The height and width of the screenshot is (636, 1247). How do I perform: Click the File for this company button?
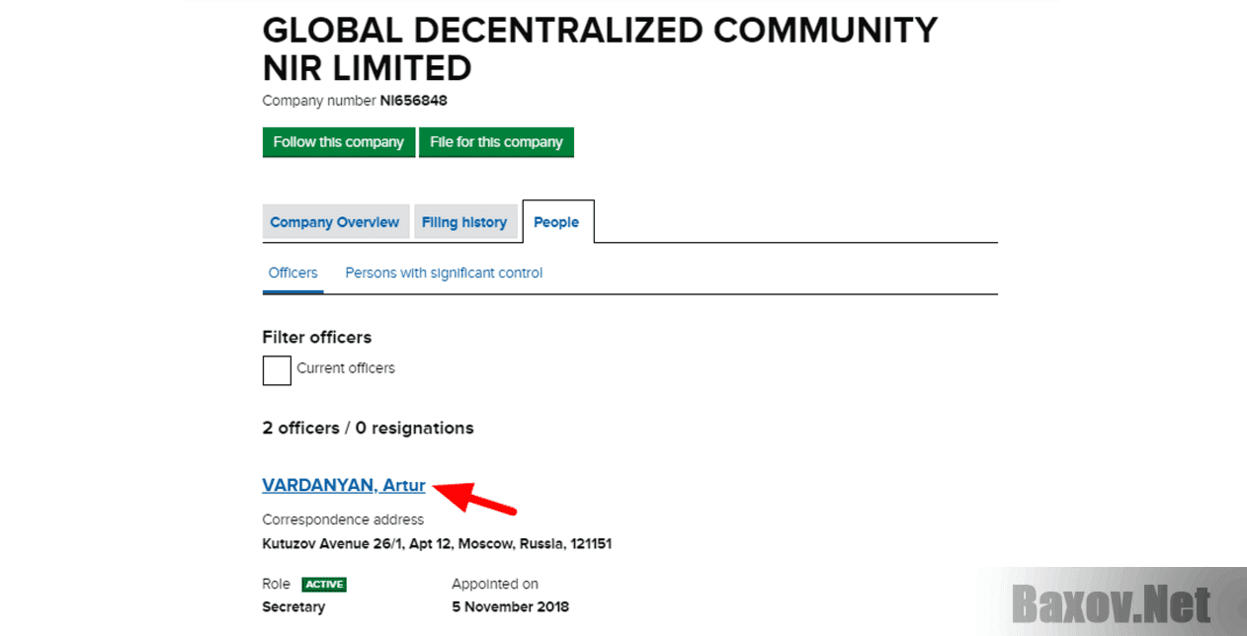[x=496, y=142]
